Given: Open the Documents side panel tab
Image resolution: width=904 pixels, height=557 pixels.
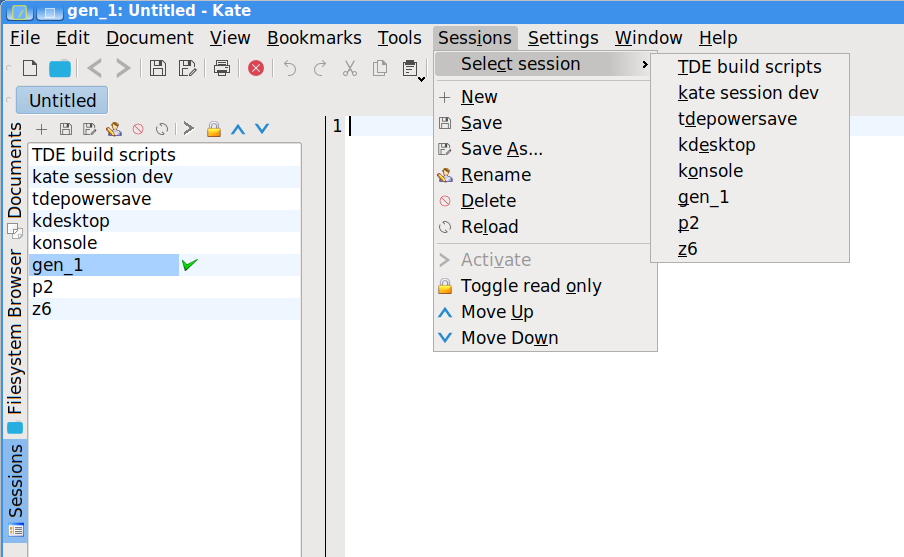Looking at the screenshot, I should pos(15,179).
